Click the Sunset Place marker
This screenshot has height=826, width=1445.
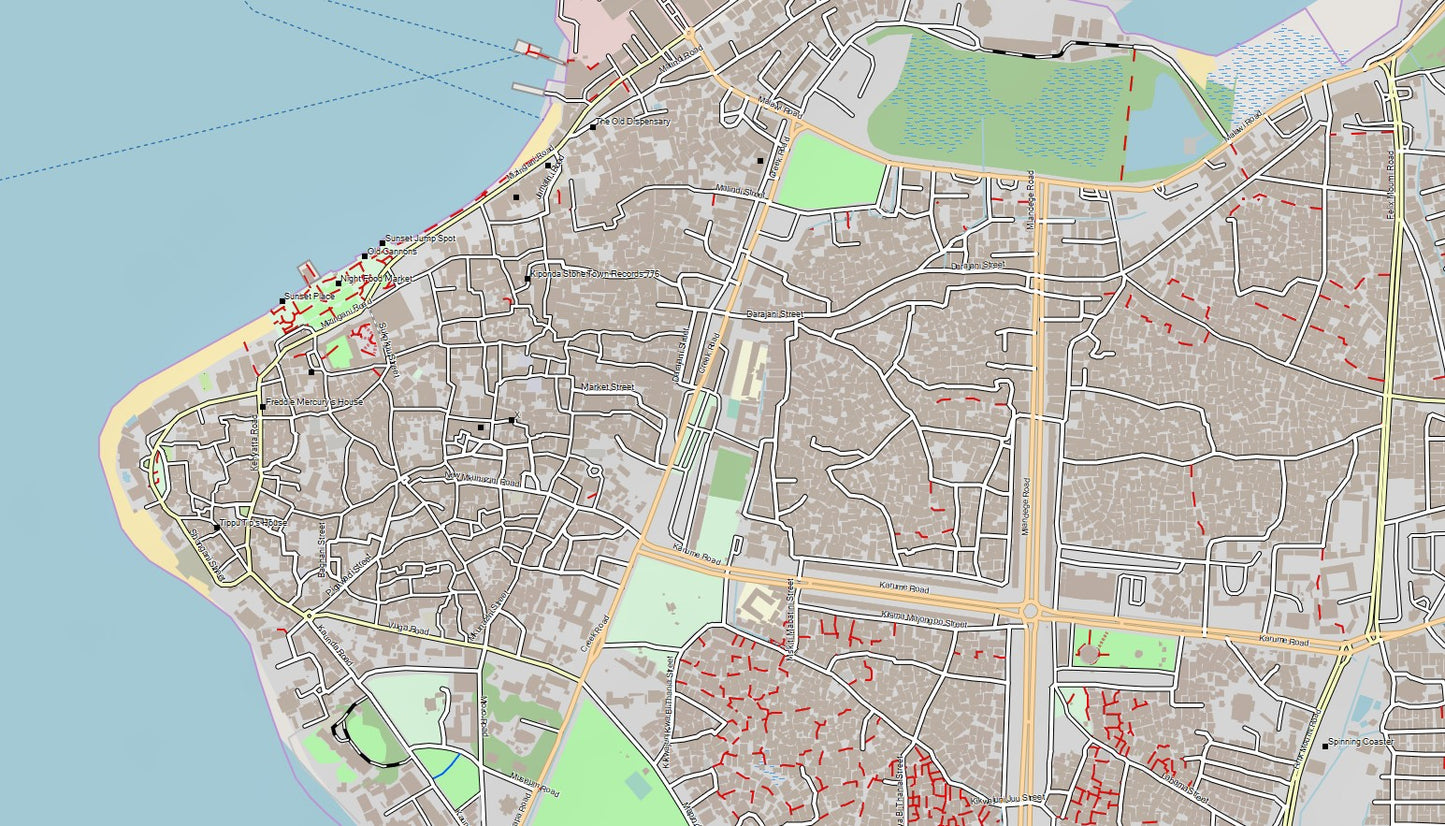pos(282,300)
